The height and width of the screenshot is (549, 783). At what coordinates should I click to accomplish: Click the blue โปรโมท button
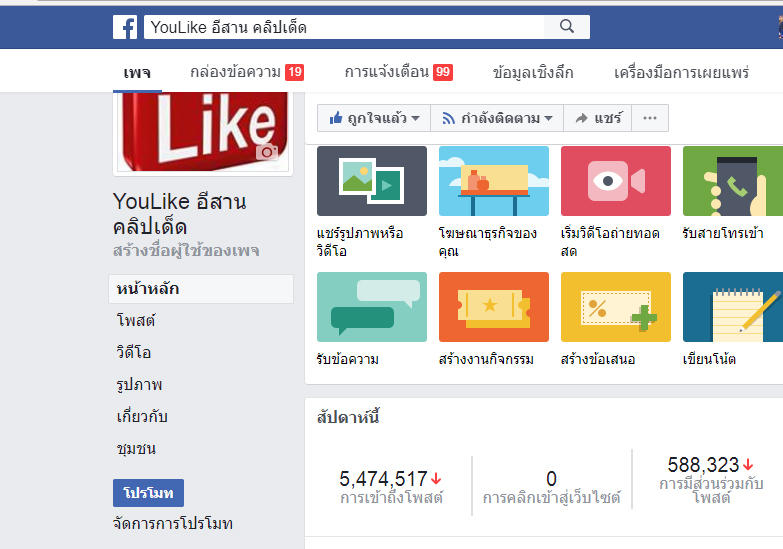tap(148, 493)
